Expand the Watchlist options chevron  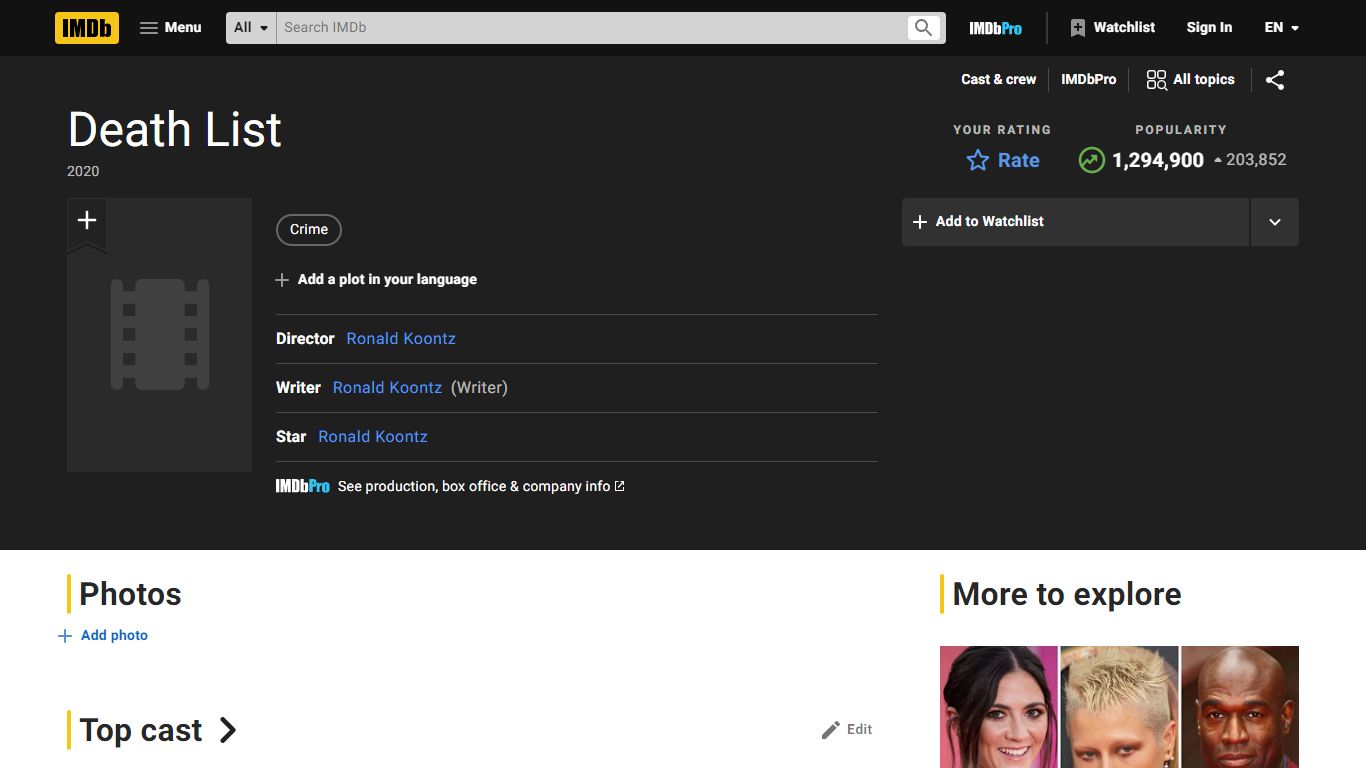[x=1275, y=222]
